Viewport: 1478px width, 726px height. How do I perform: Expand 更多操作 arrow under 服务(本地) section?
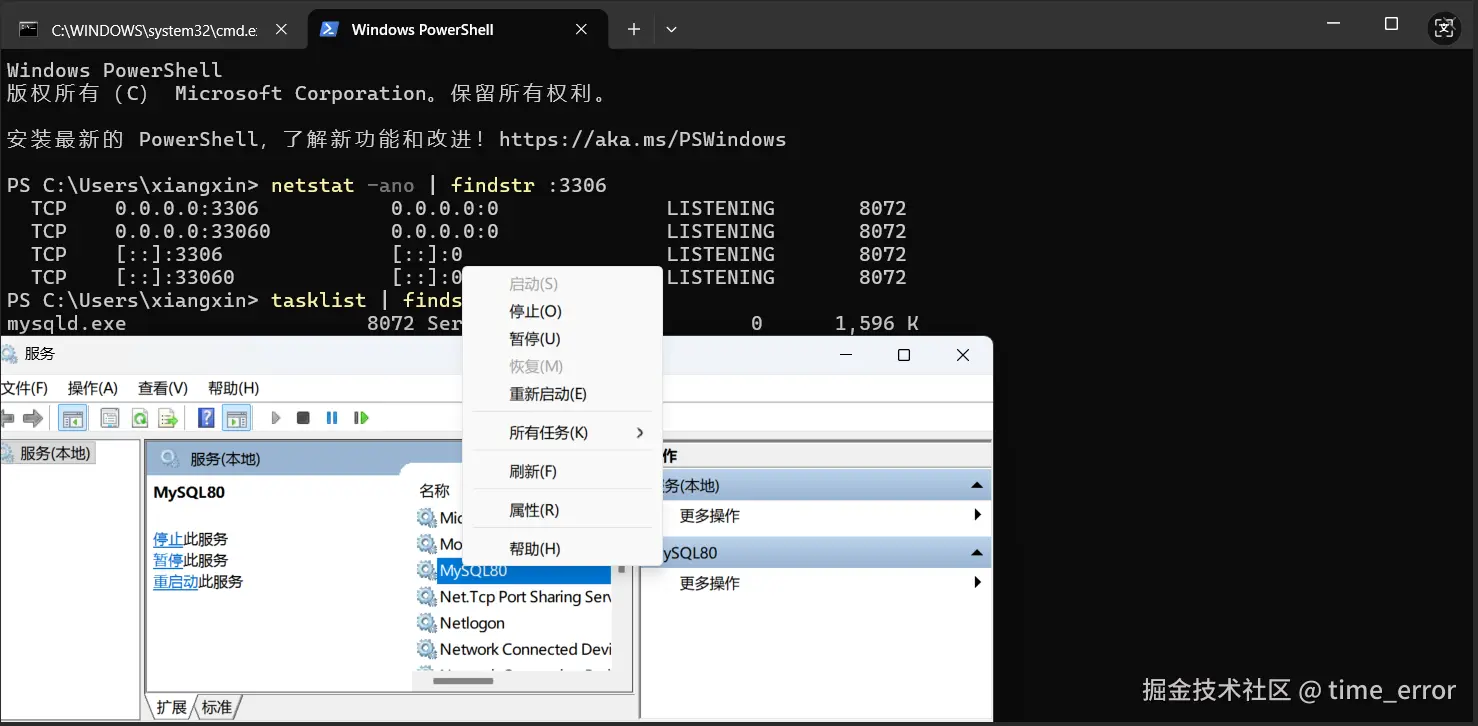[977, 516]
